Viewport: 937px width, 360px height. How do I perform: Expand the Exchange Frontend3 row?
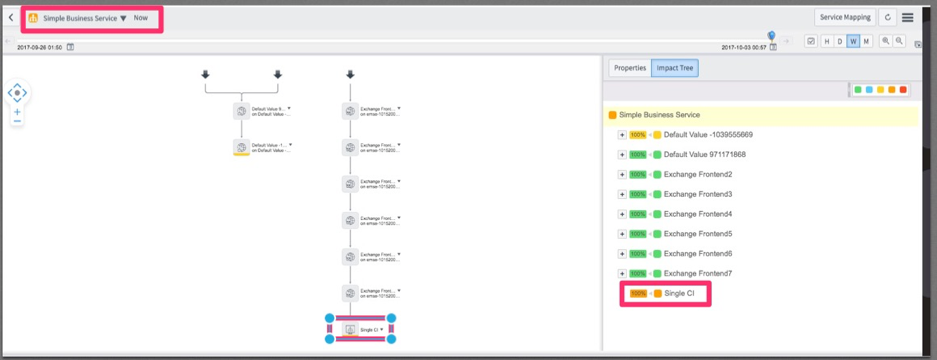[x=621, y=194]
